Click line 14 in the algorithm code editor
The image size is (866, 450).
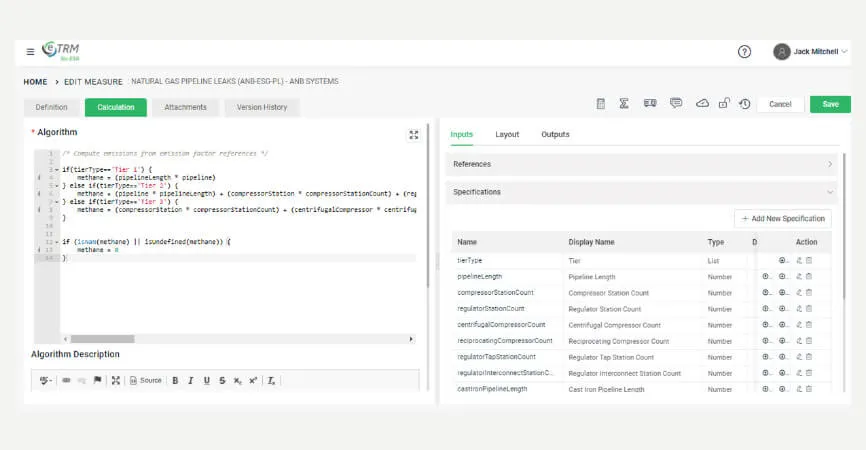pyautogui.click(x=237, y=258)
